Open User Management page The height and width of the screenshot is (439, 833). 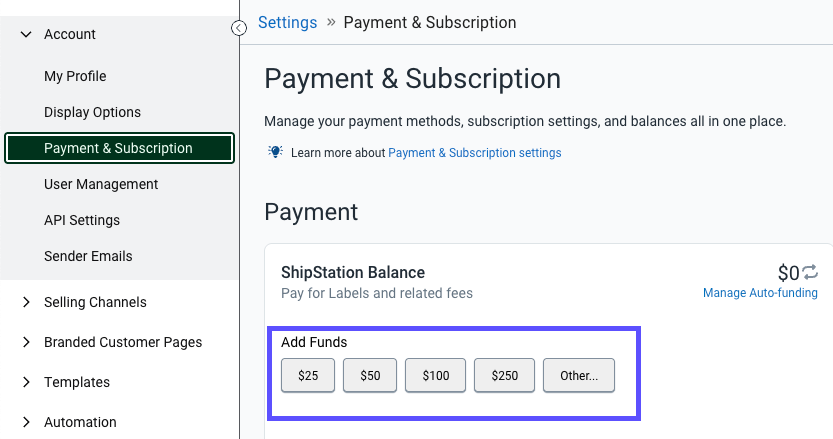pyautogui.click(x=101, y=184)
